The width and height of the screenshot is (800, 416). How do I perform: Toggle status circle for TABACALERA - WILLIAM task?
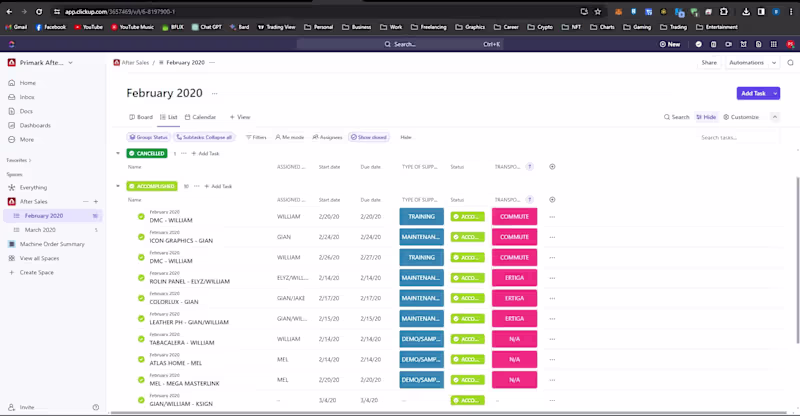(x=141, y=339)
